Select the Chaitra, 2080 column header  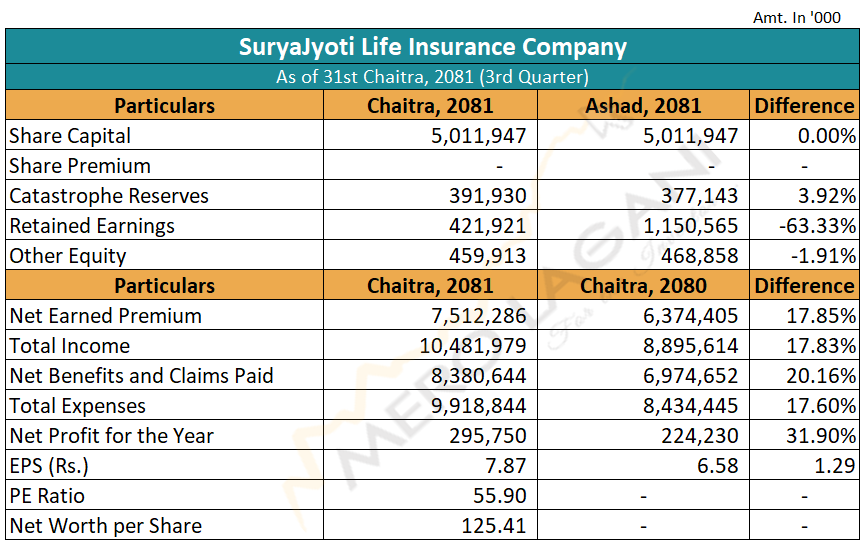643,286
